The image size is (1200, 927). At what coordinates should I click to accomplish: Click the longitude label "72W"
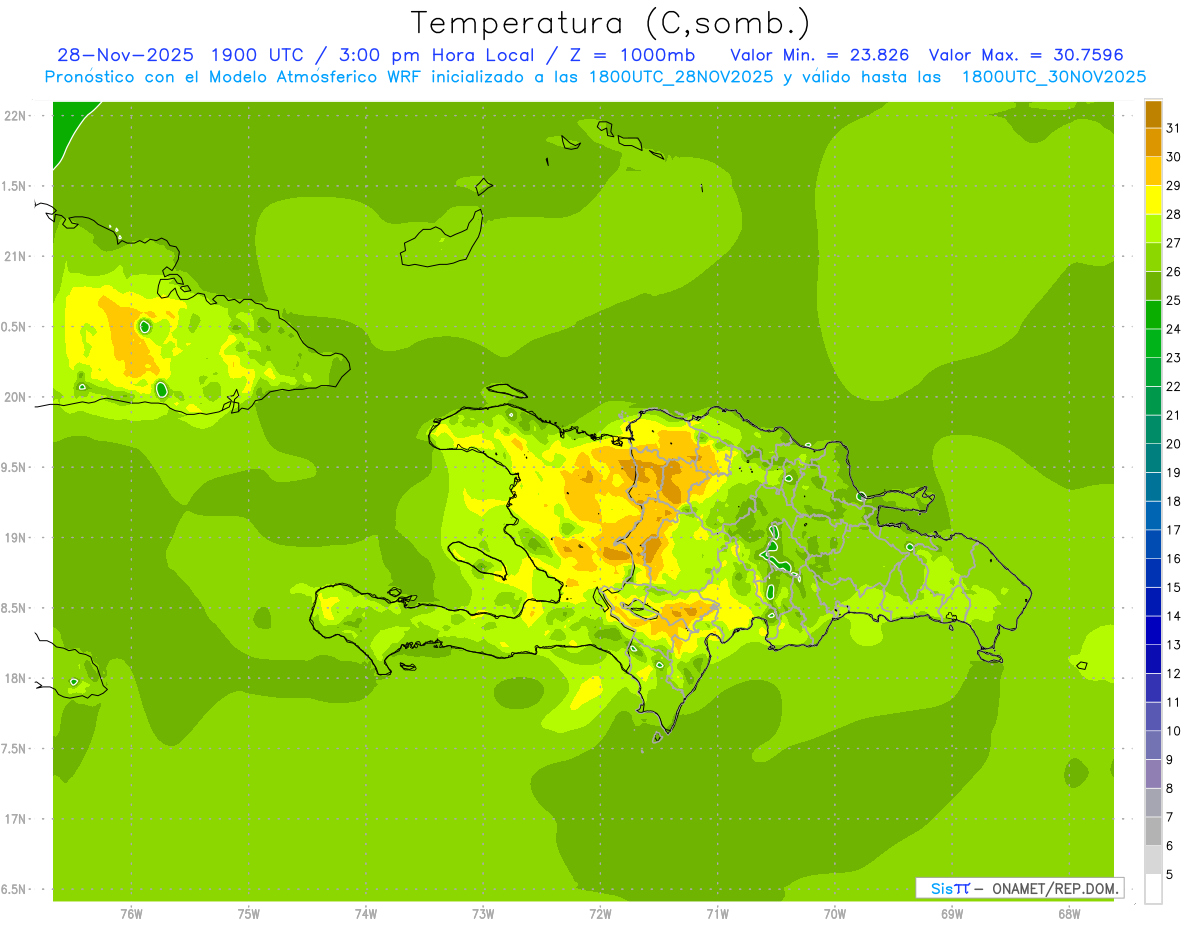coord(600,914)
